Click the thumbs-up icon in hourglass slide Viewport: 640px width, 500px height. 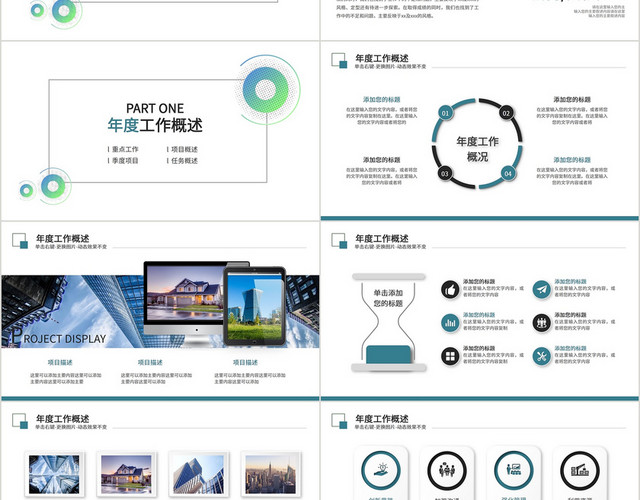tap(450, 289)
